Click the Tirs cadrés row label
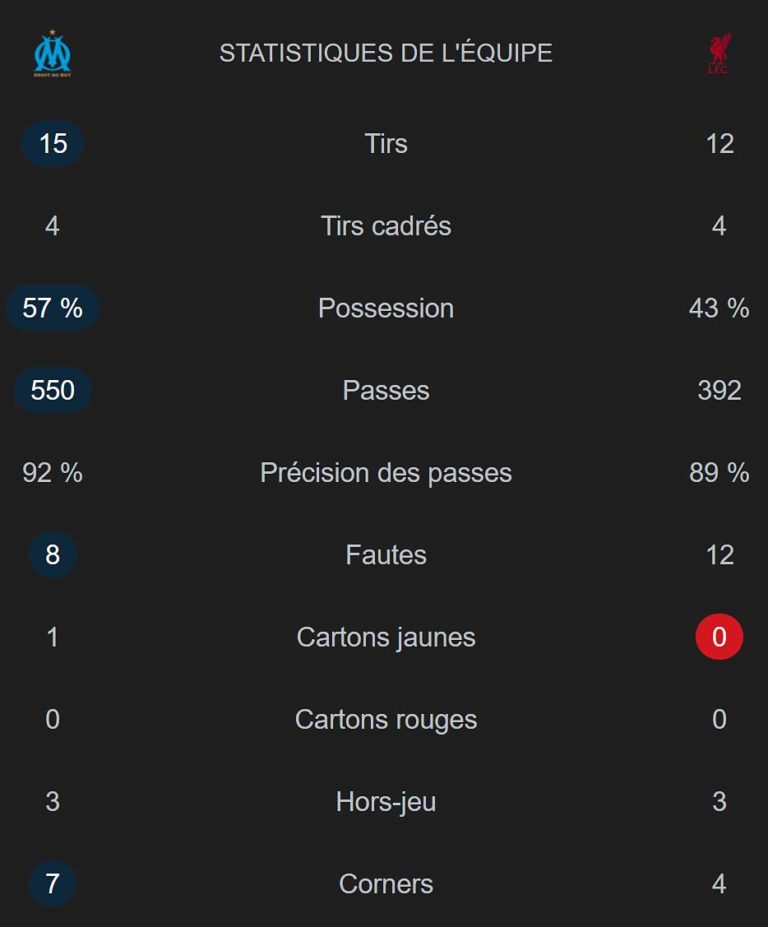This screenshot has height=927, width=768. point(386,226)
